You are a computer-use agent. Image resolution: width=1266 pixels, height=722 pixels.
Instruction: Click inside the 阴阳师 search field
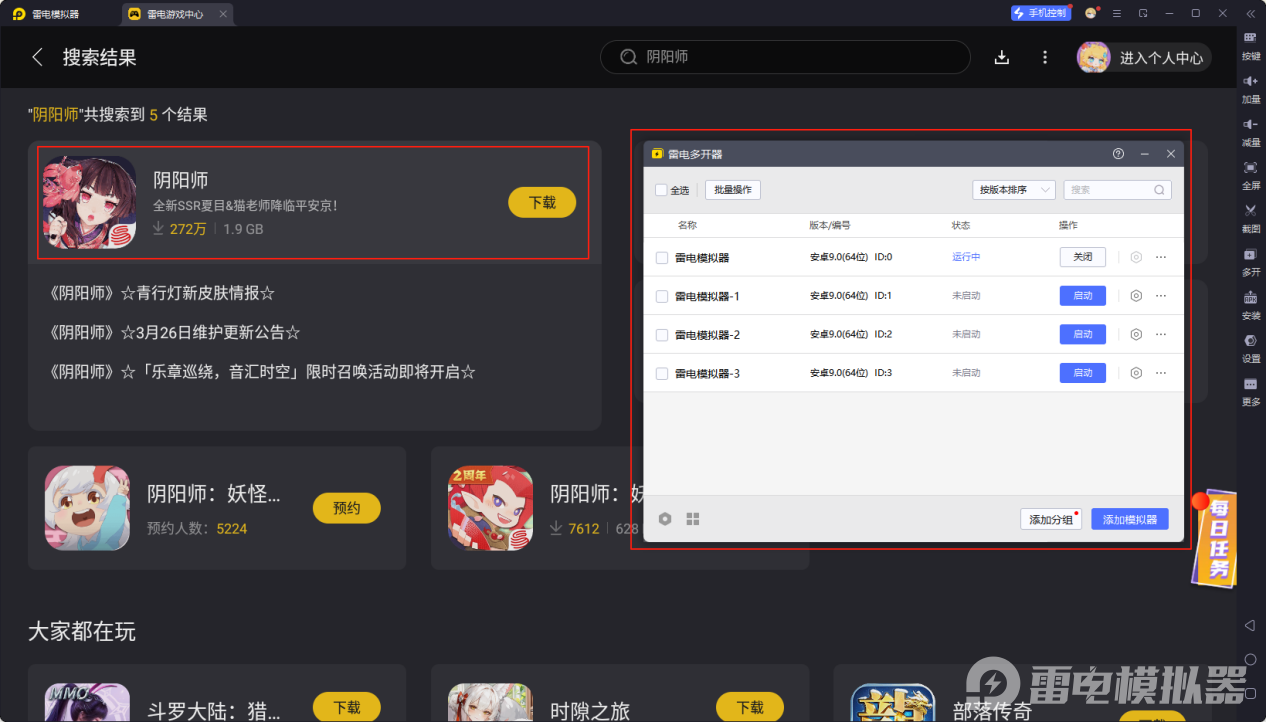(784, 57)
